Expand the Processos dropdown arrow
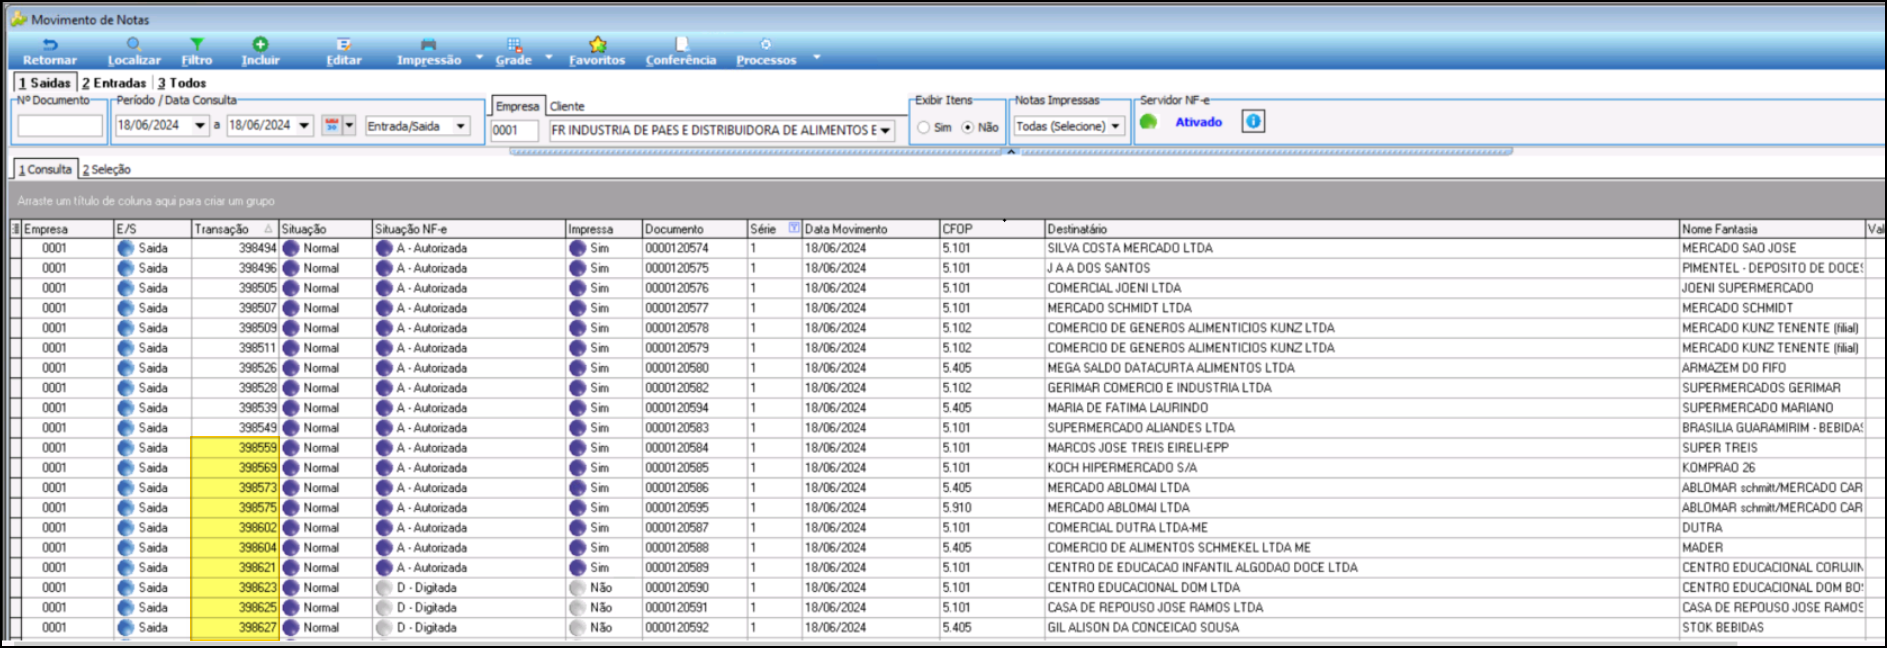This screenshot has width=1887, height=648. tap(816, 57)
